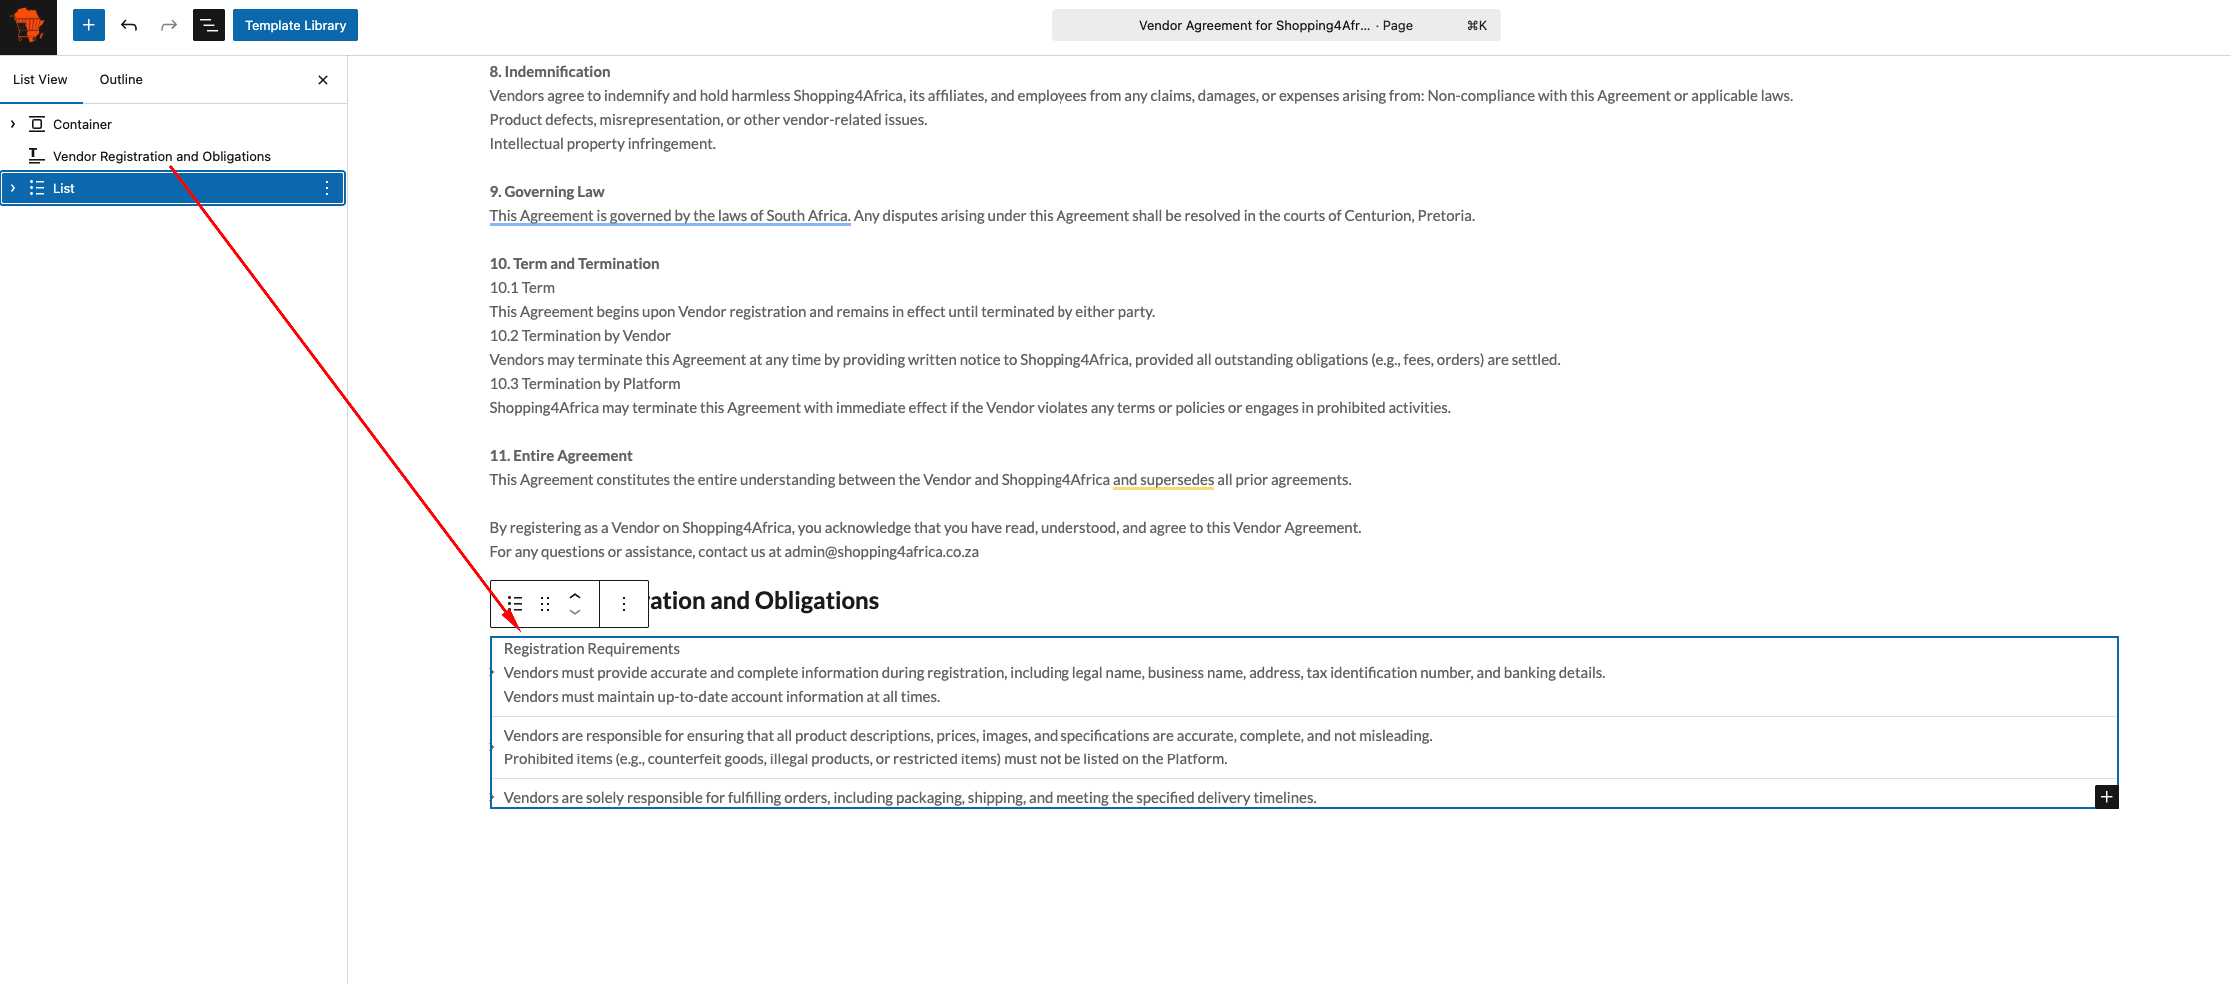This screenshot has height=984, width=2231.
Task: Add a block with the black plus button
Action: click(2106, 797)
